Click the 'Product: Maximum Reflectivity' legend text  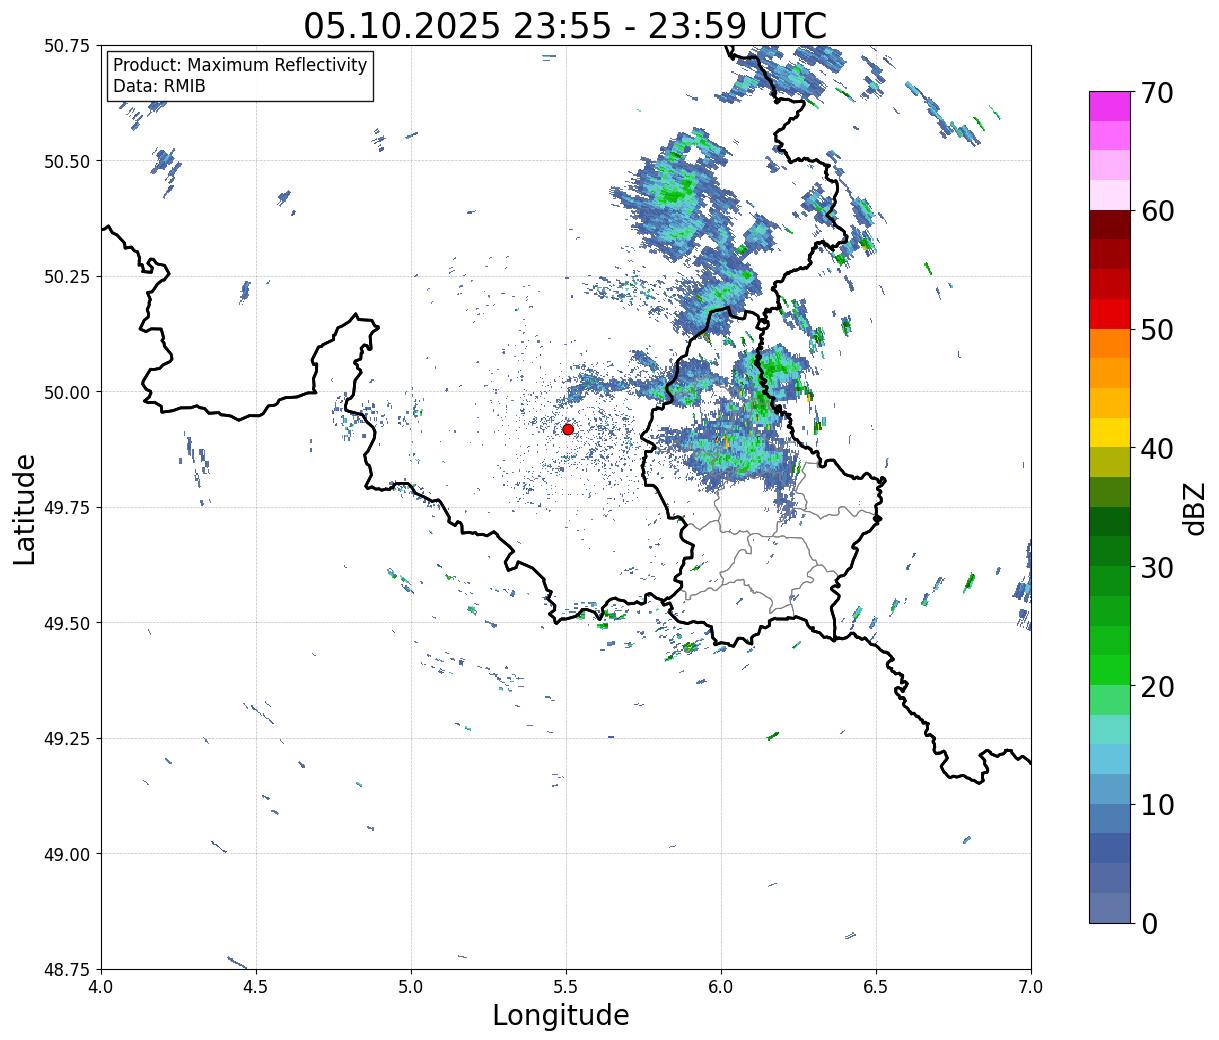240,65
